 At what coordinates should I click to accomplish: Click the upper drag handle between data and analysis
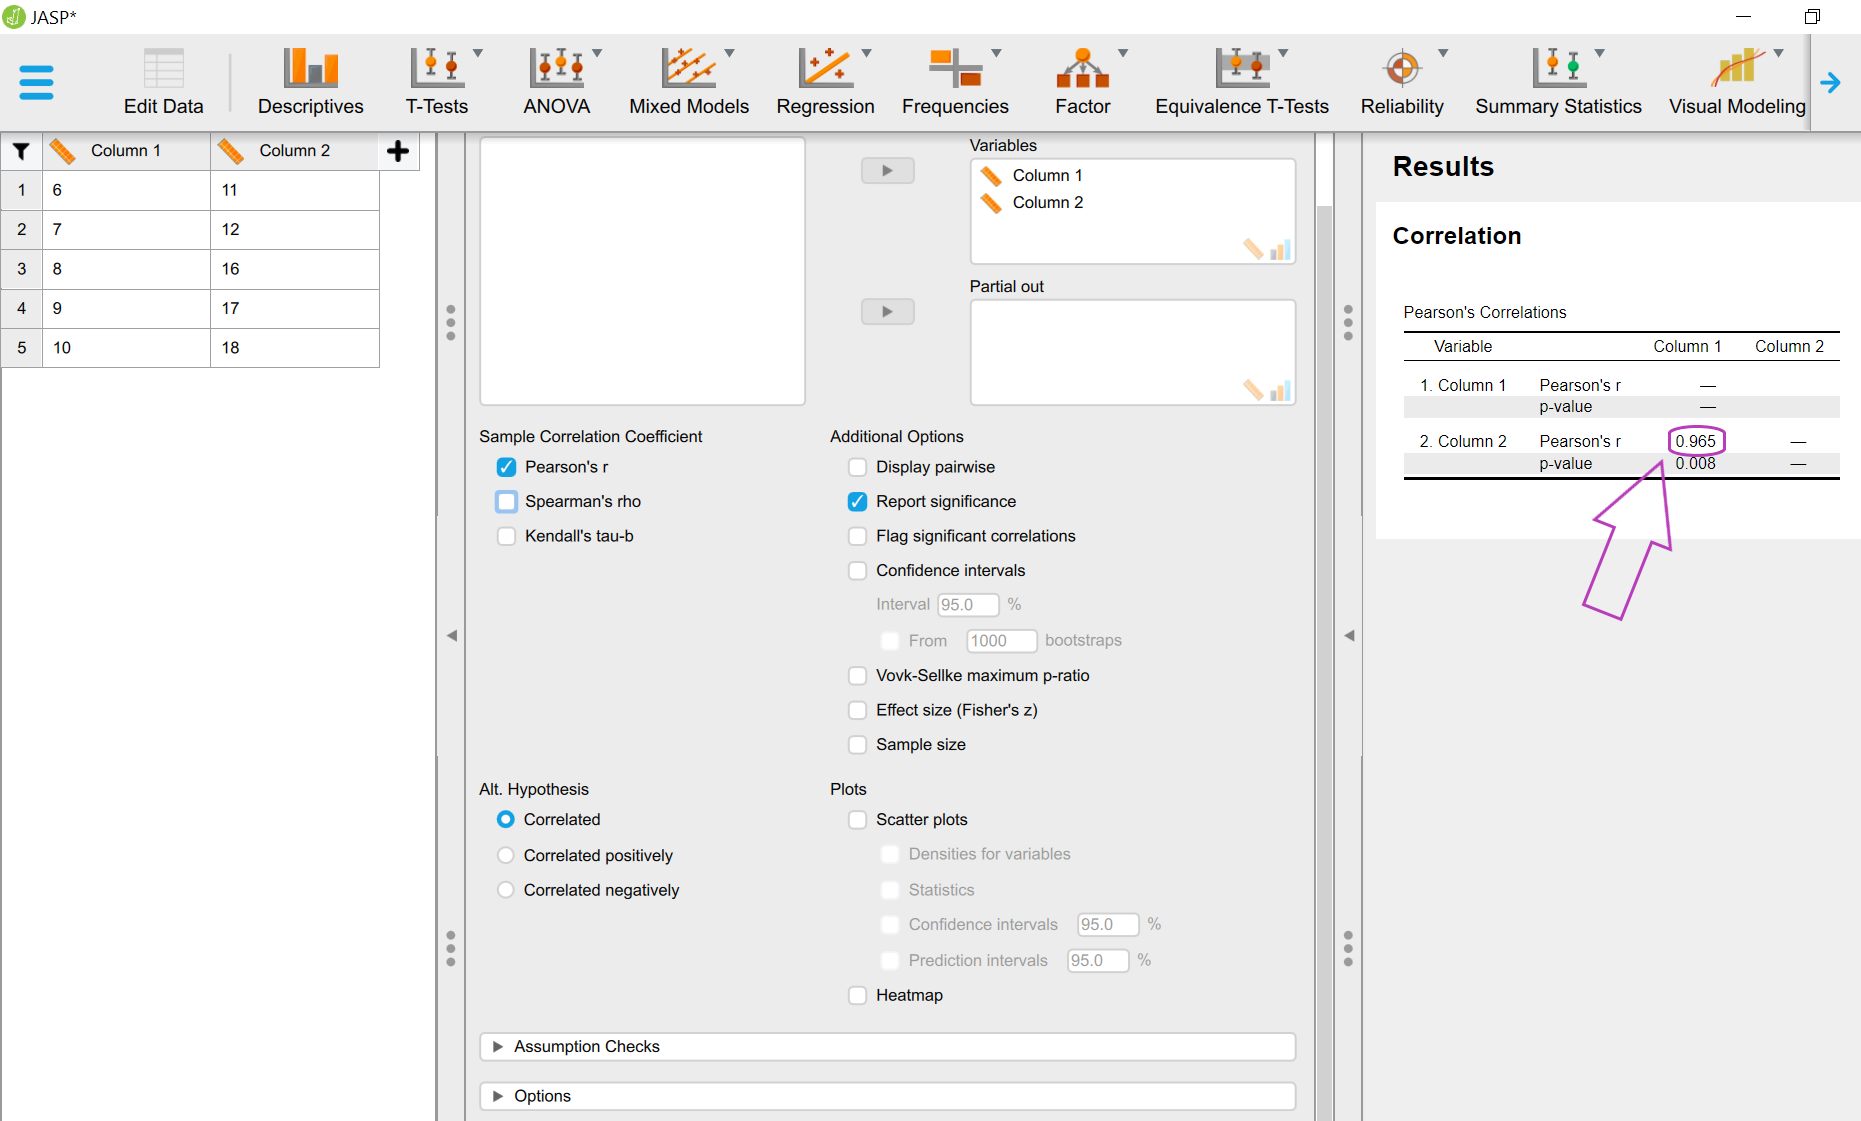(451, 322)
